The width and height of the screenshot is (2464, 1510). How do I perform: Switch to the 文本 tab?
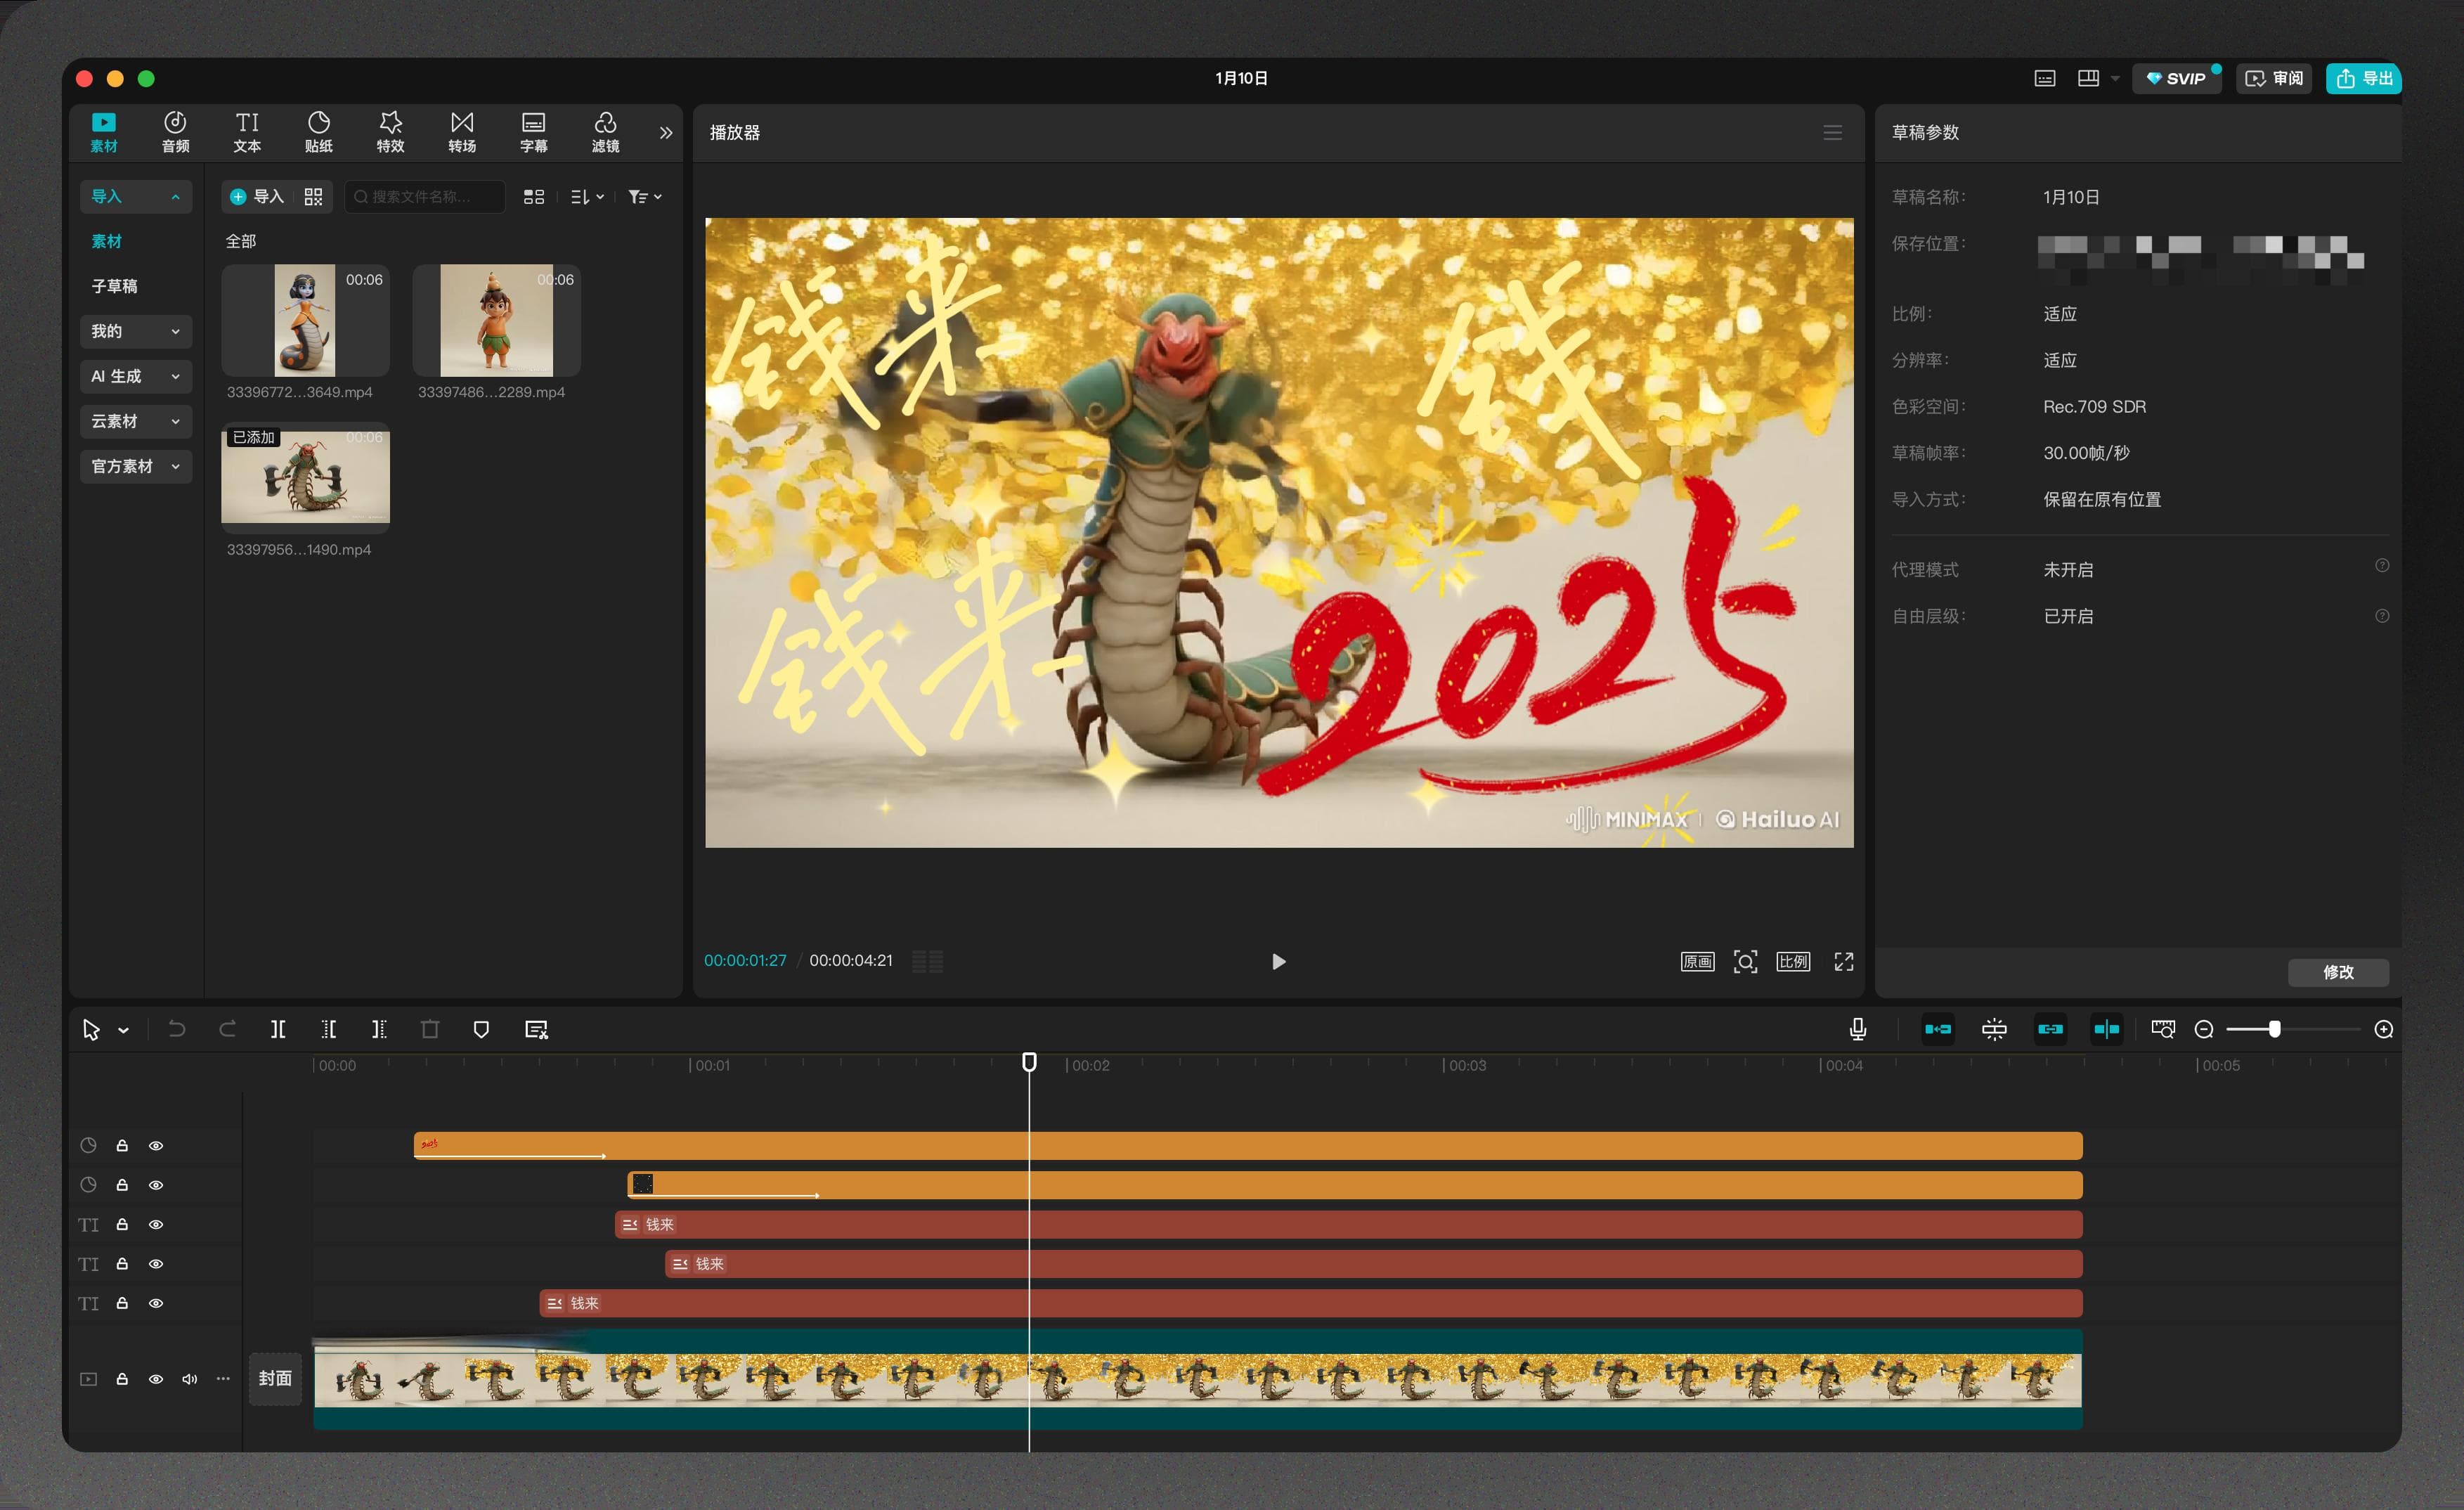[x=247, y=133]
